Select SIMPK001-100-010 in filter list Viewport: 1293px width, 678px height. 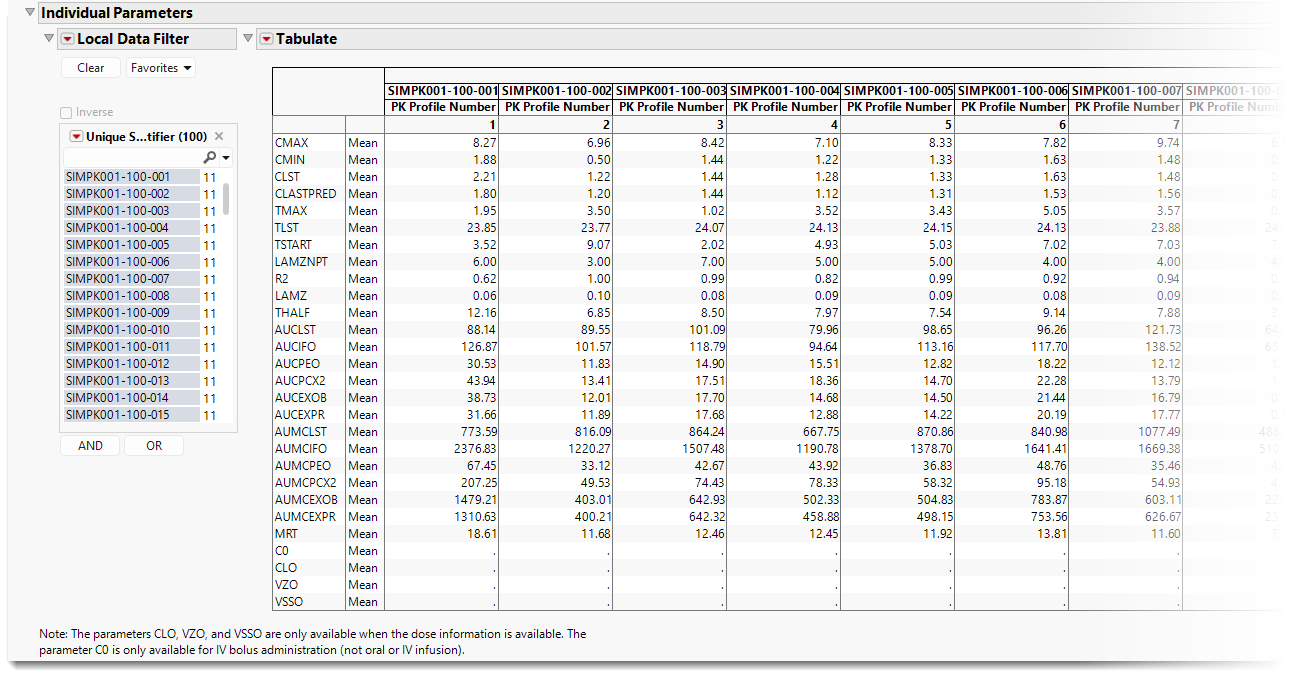pos(132,330)
